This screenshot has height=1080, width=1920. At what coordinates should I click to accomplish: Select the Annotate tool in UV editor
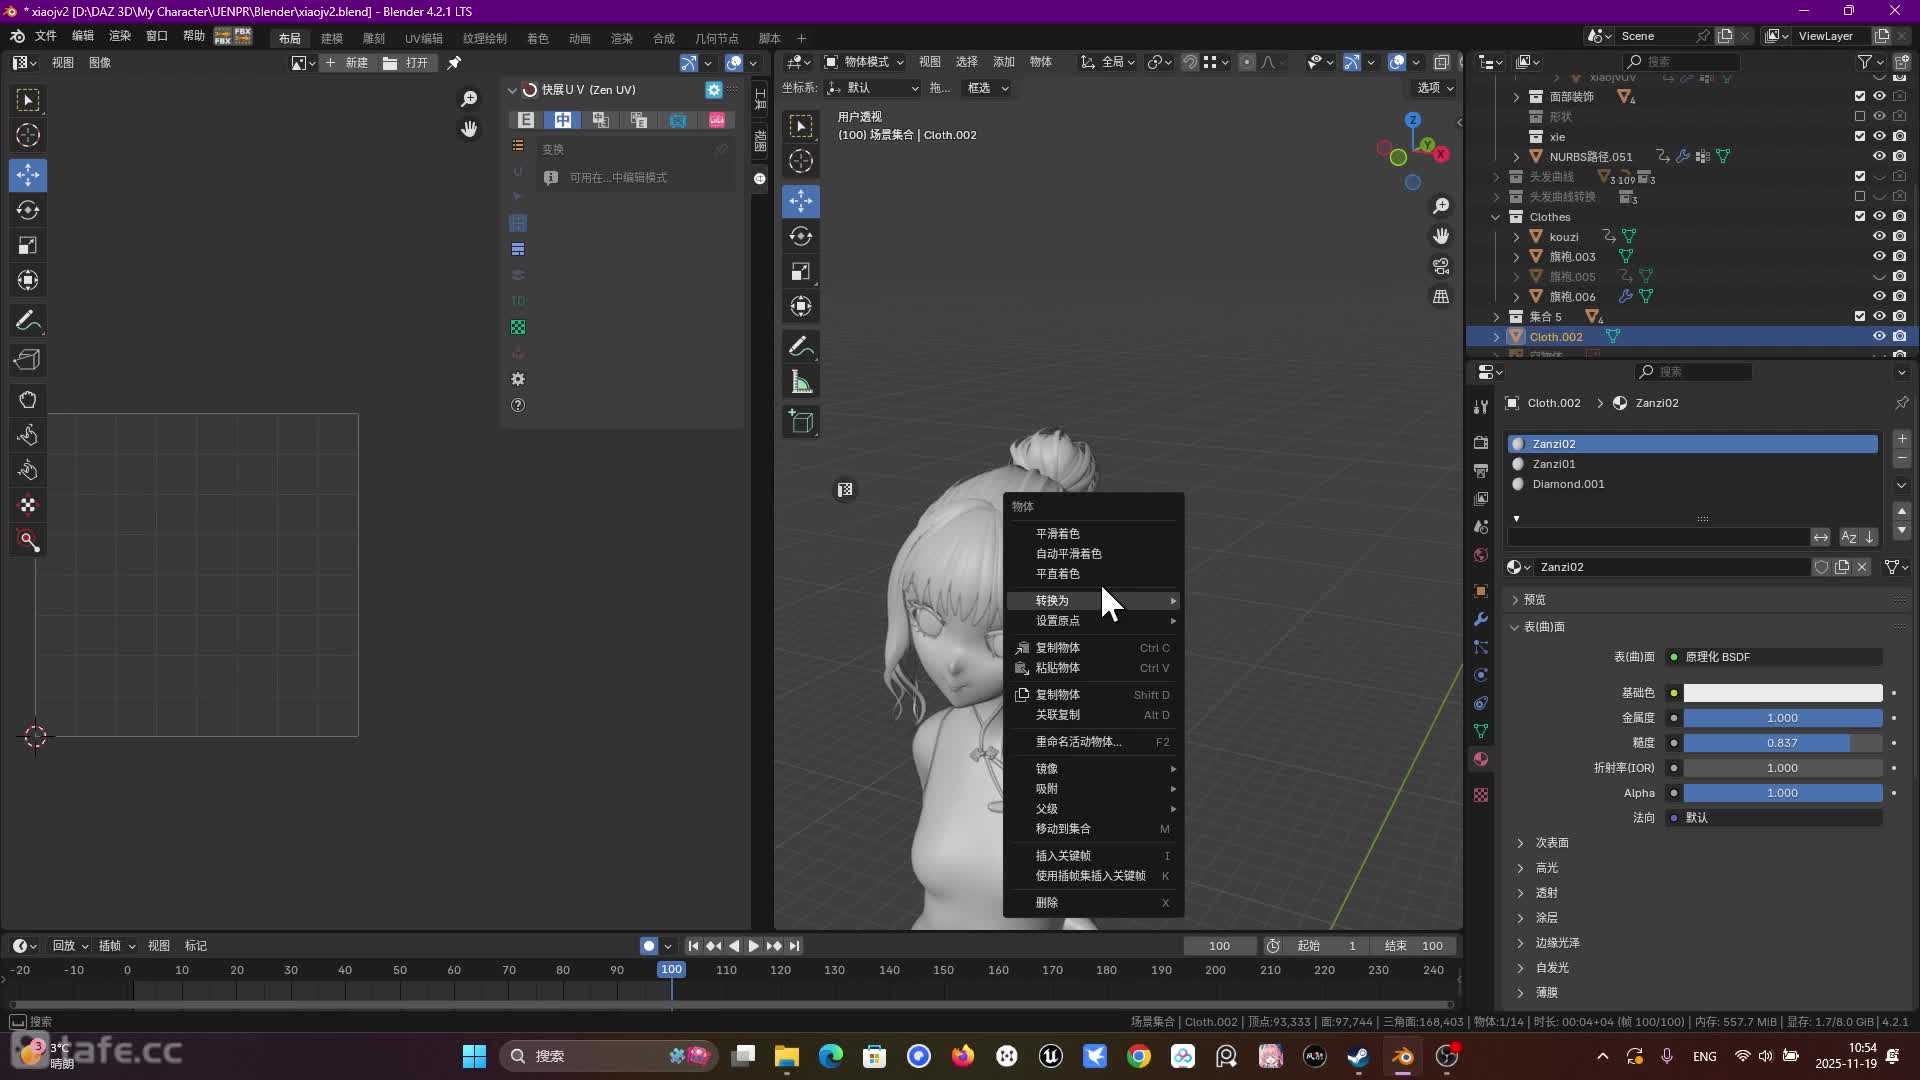(x=28, y=321)
